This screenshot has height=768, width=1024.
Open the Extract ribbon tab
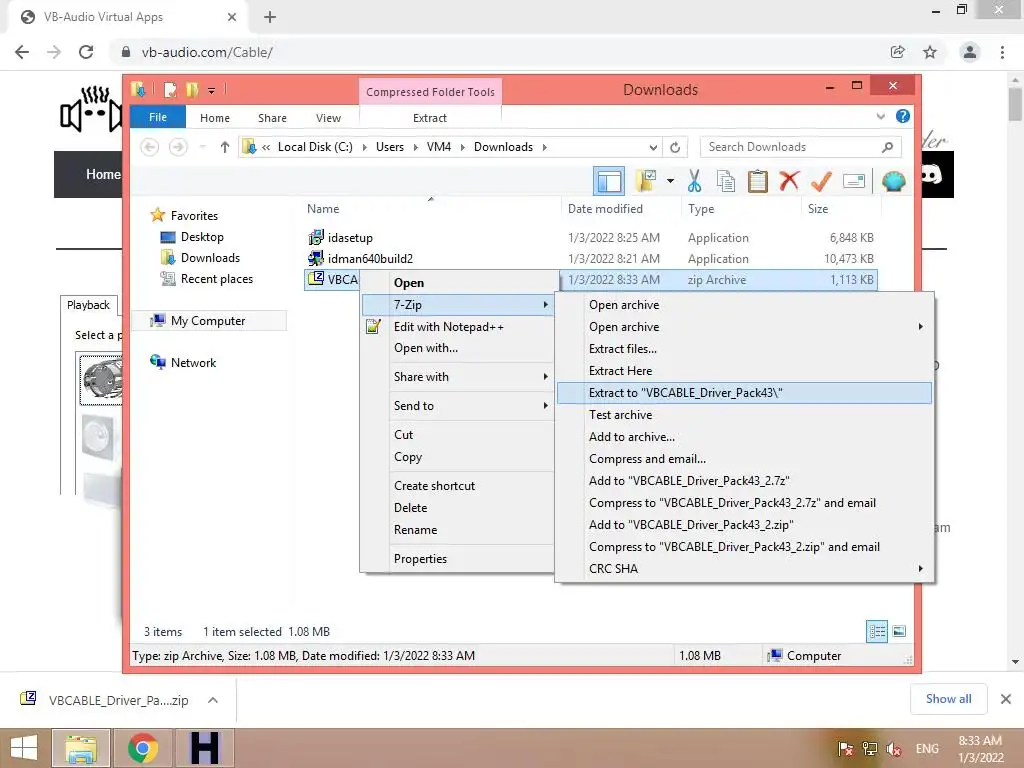(430, 118)
